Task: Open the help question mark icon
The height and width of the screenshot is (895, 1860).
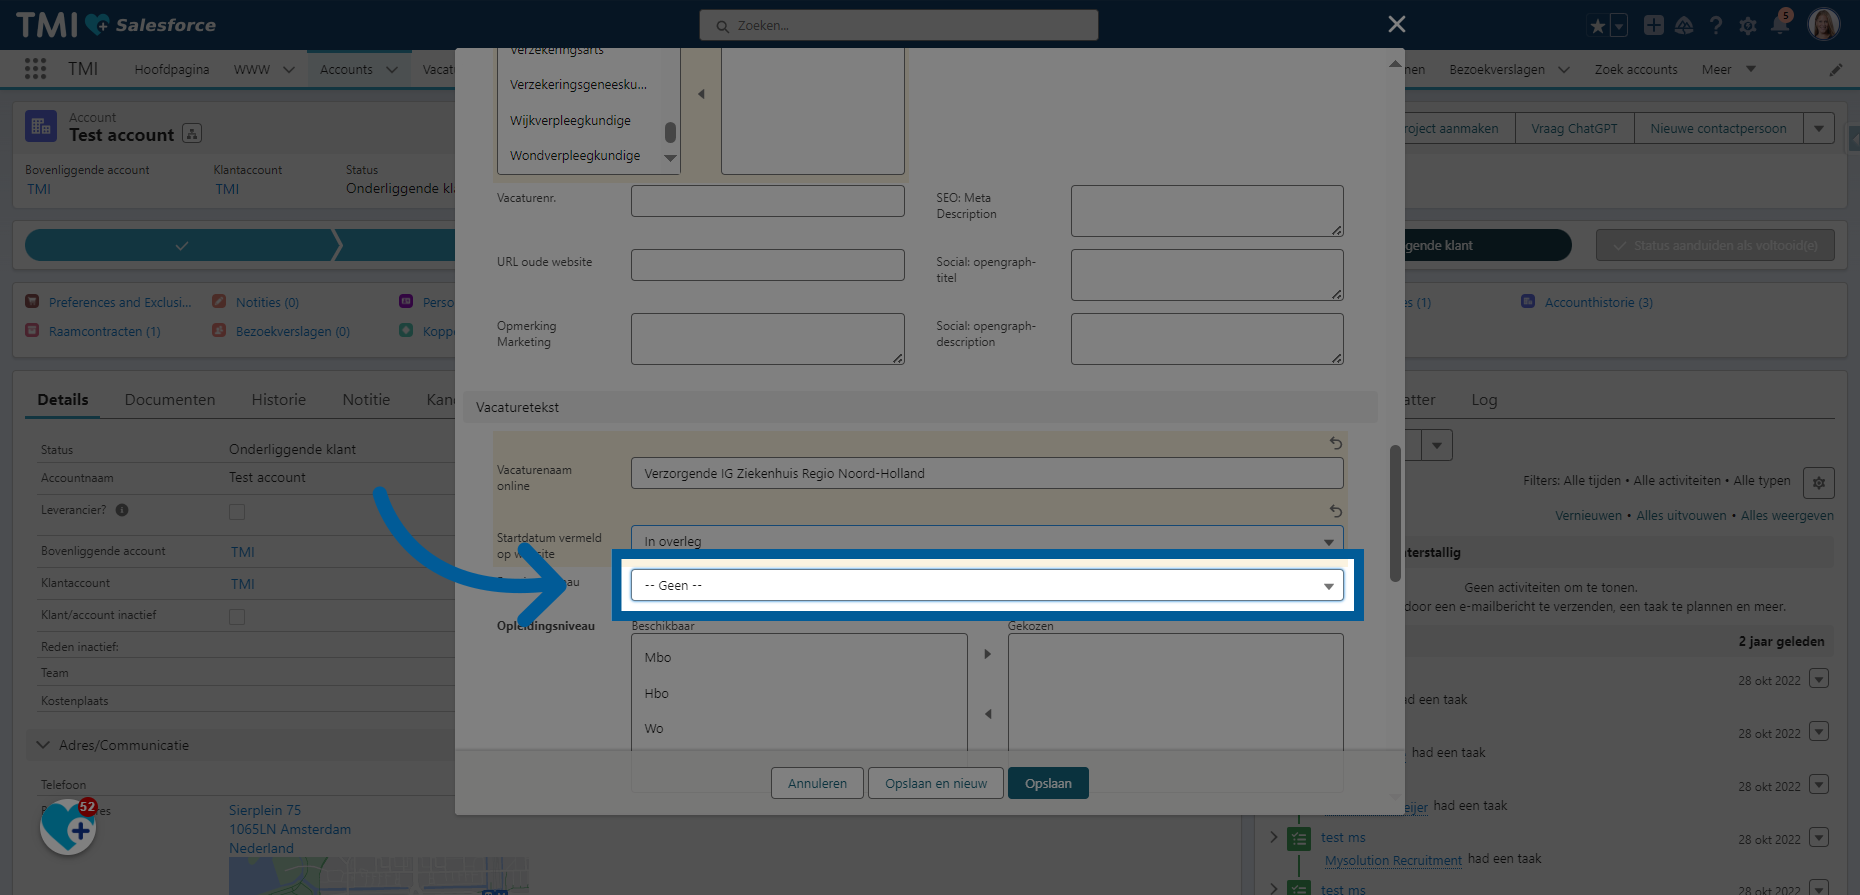Action: pos(1716,25)
